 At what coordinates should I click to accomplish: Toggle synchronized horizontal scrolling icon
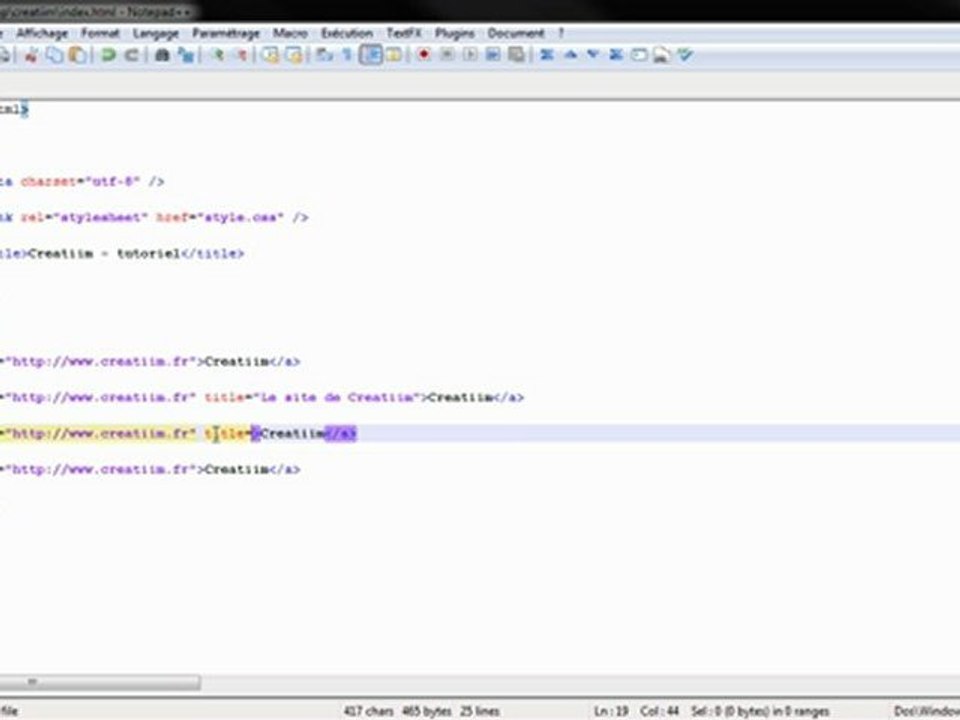click(x=294, y=55)
